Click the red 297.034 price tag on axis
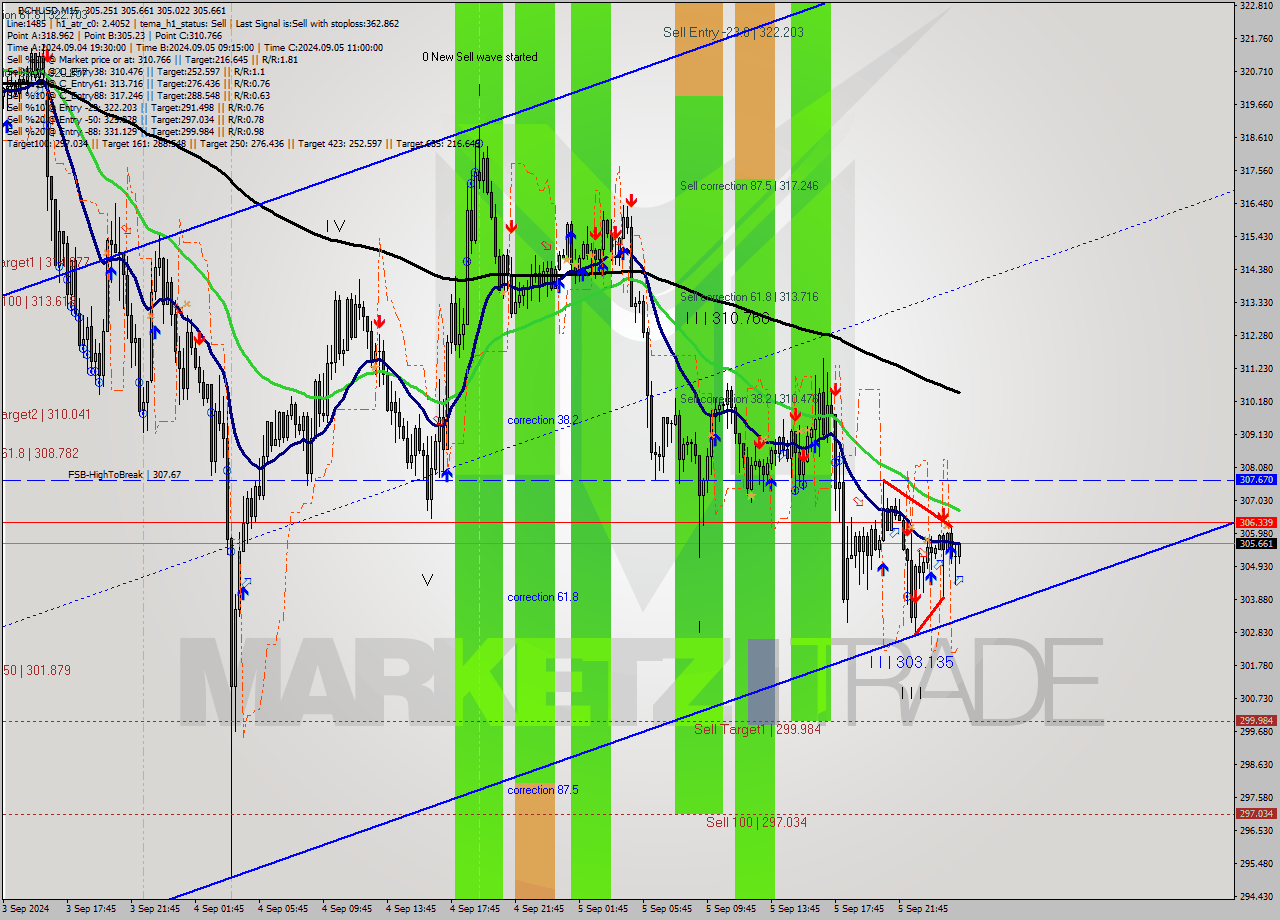The height and width of the screenshot is (920, 1280). coord(1256,813)
